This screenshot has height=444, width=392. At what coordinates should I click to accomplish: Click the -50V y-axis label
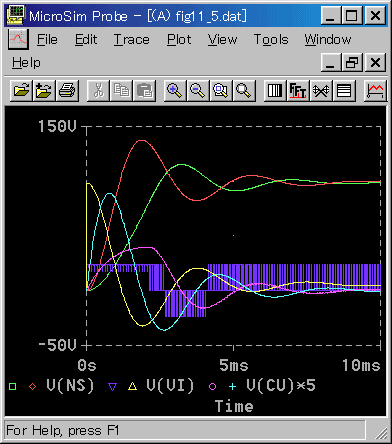[57, 345]
